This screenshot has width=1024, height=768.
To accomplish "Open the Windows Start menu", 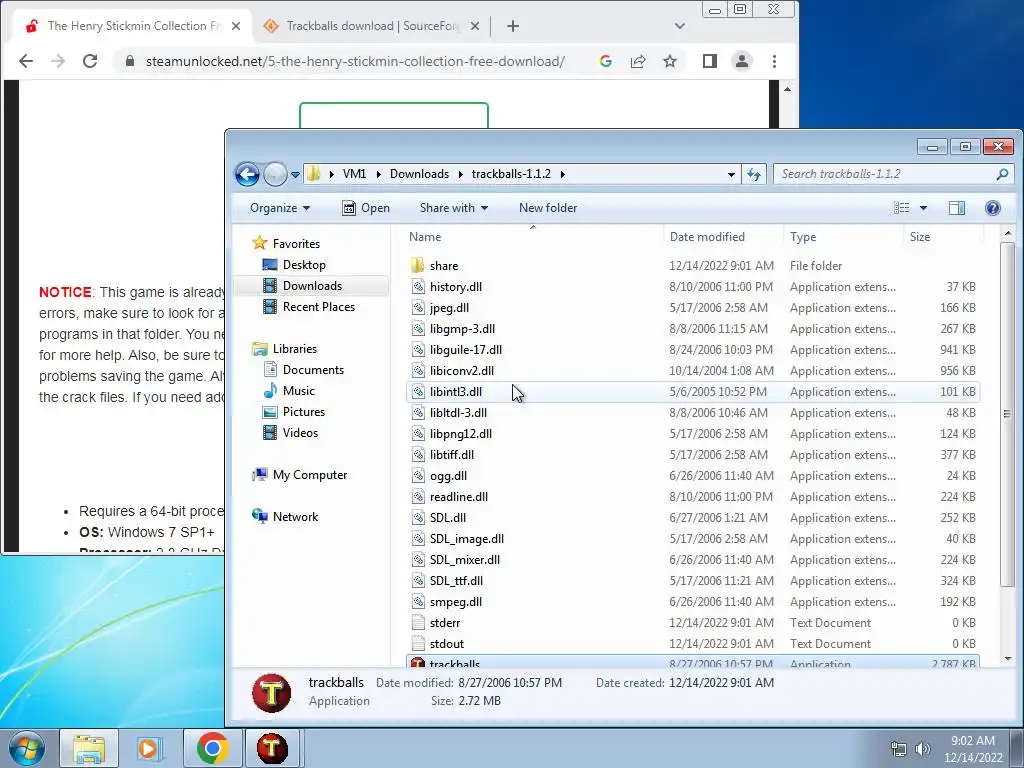I will pyautogui.click(x=27, y=748).
